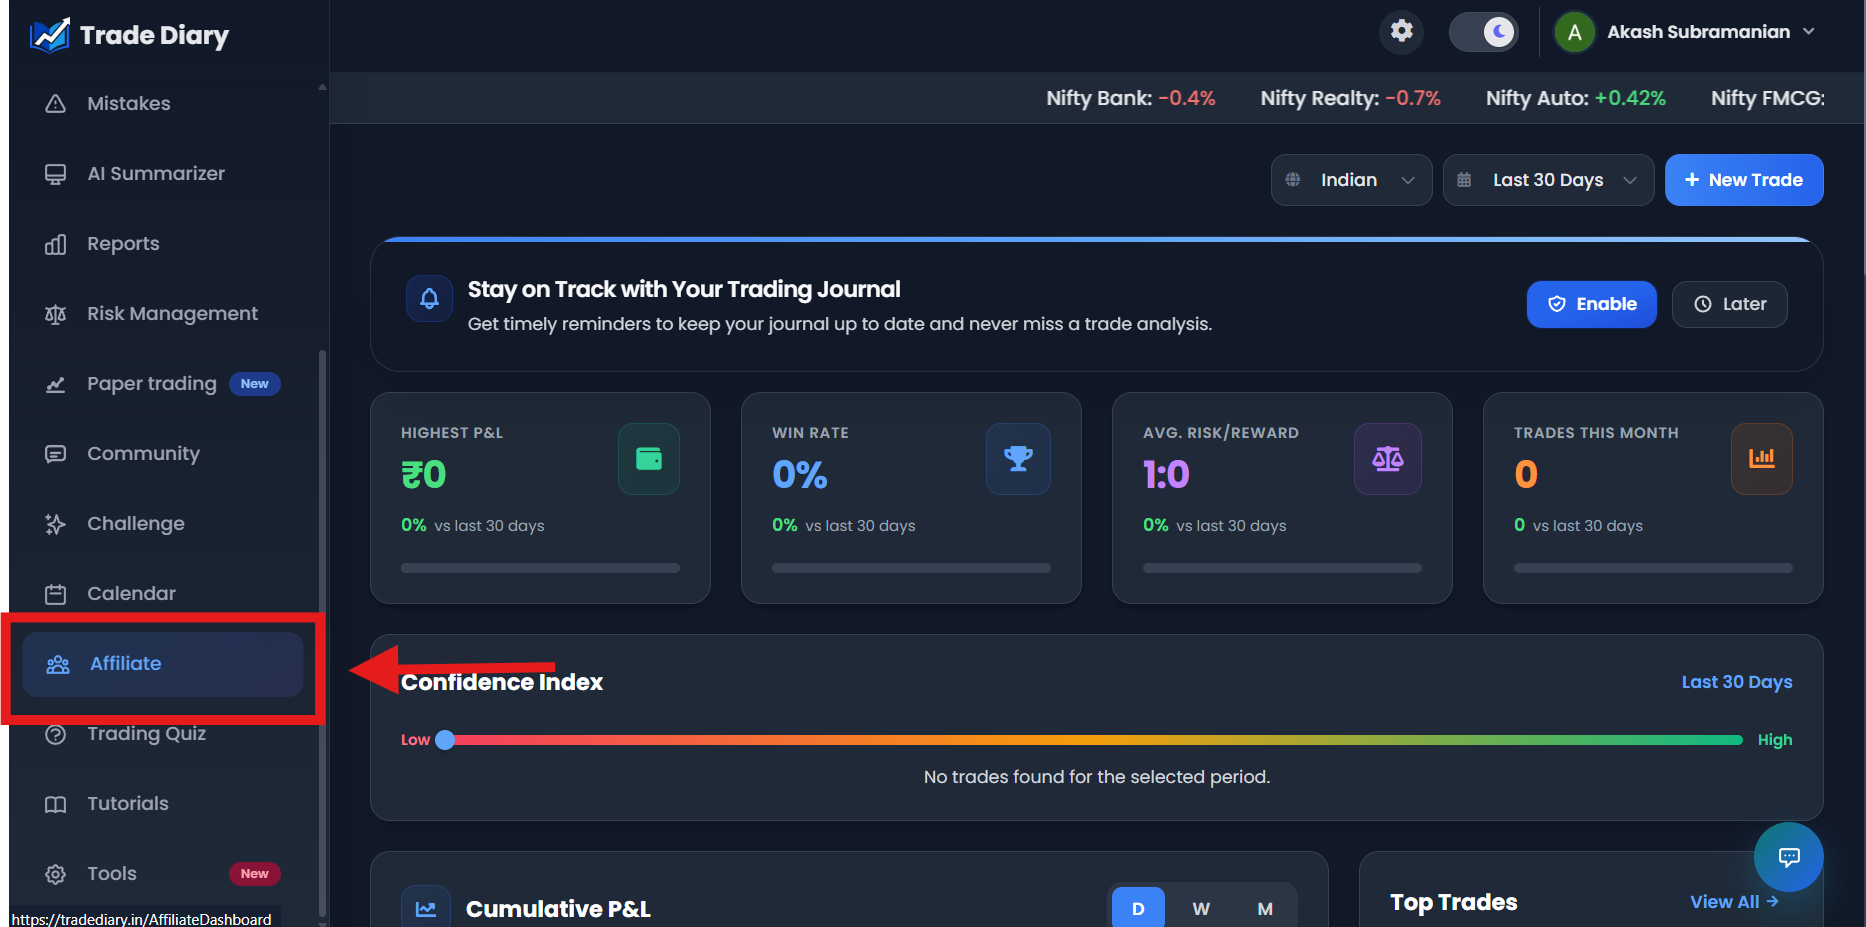Open the Indian market dropdown
The image size is (1866, 927).
click(x=1351, y=180)
